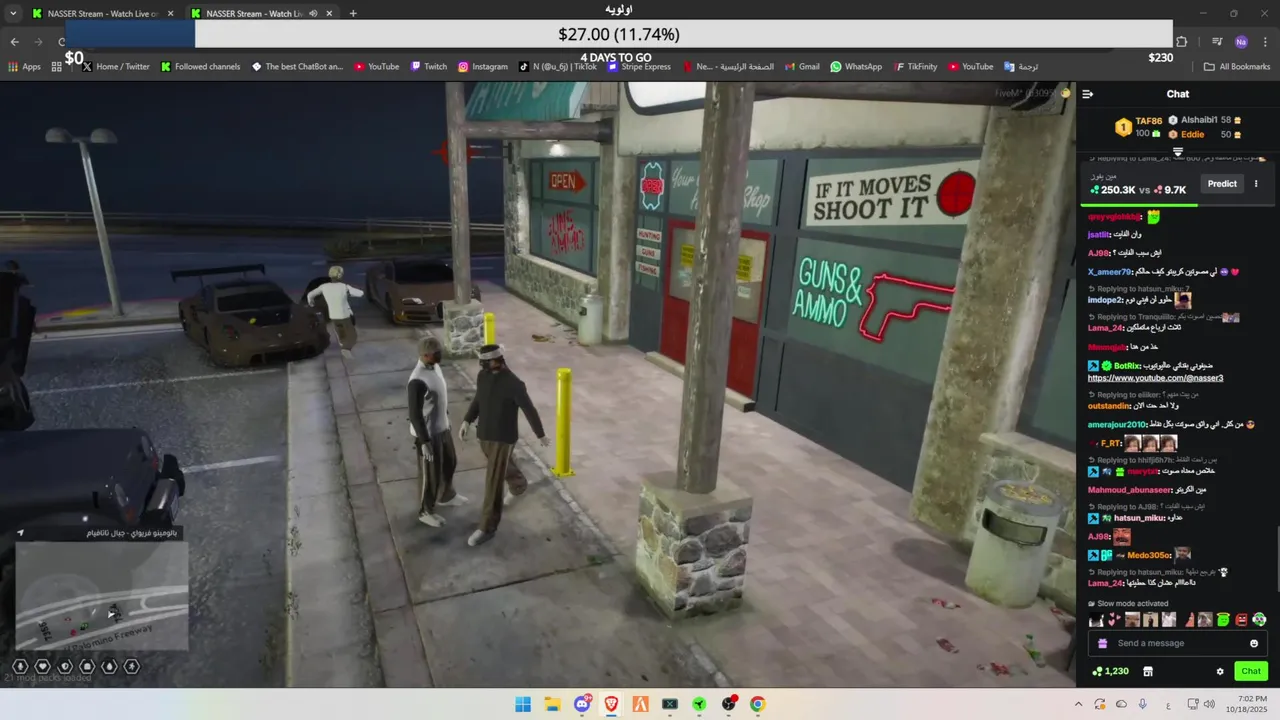Open File Explorer from taskbar

pos(552,704)
